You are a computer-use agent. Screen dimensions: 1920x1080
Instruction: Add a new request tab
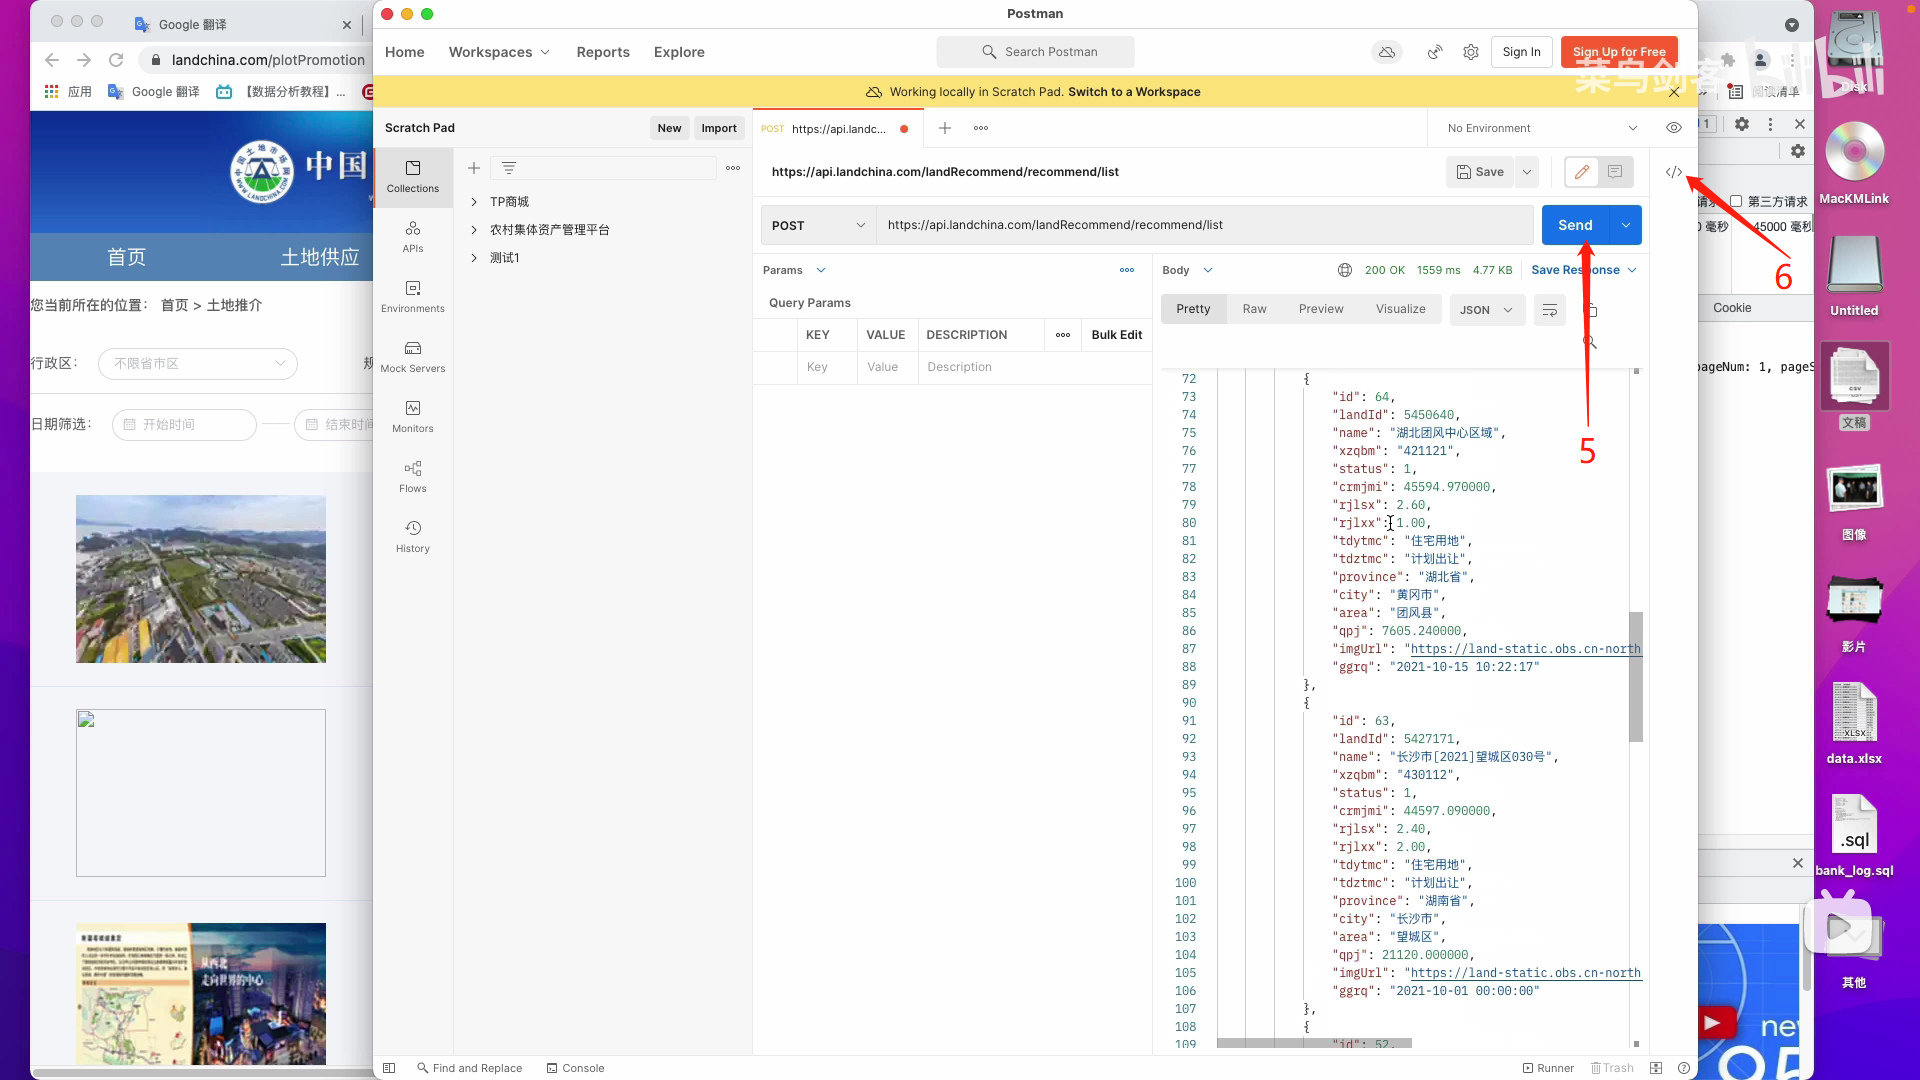(944, 128)
